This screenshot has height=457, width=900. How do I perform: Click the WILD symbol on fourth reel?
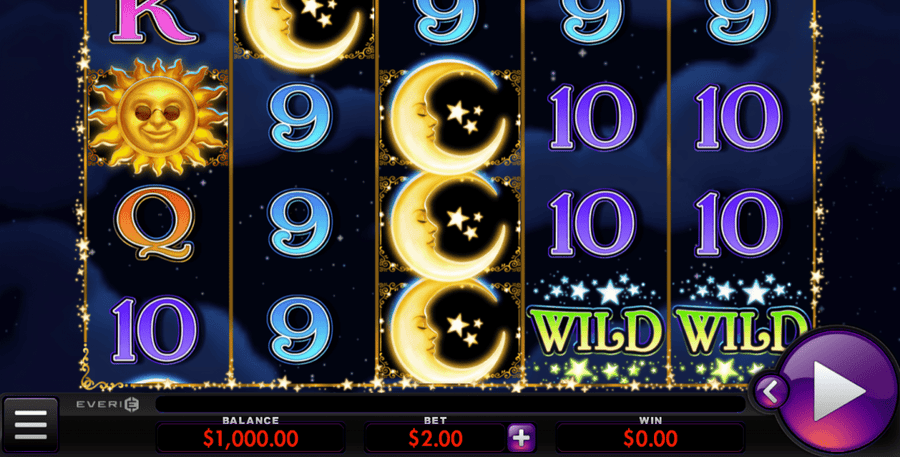click(x=595, y=330)
